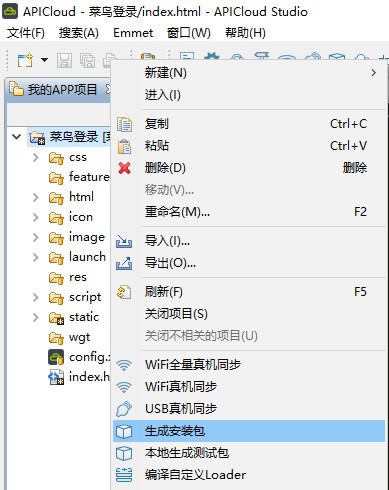Open the Emmet menu
This screenshot has width=389, height=490.
click(133, 33)
